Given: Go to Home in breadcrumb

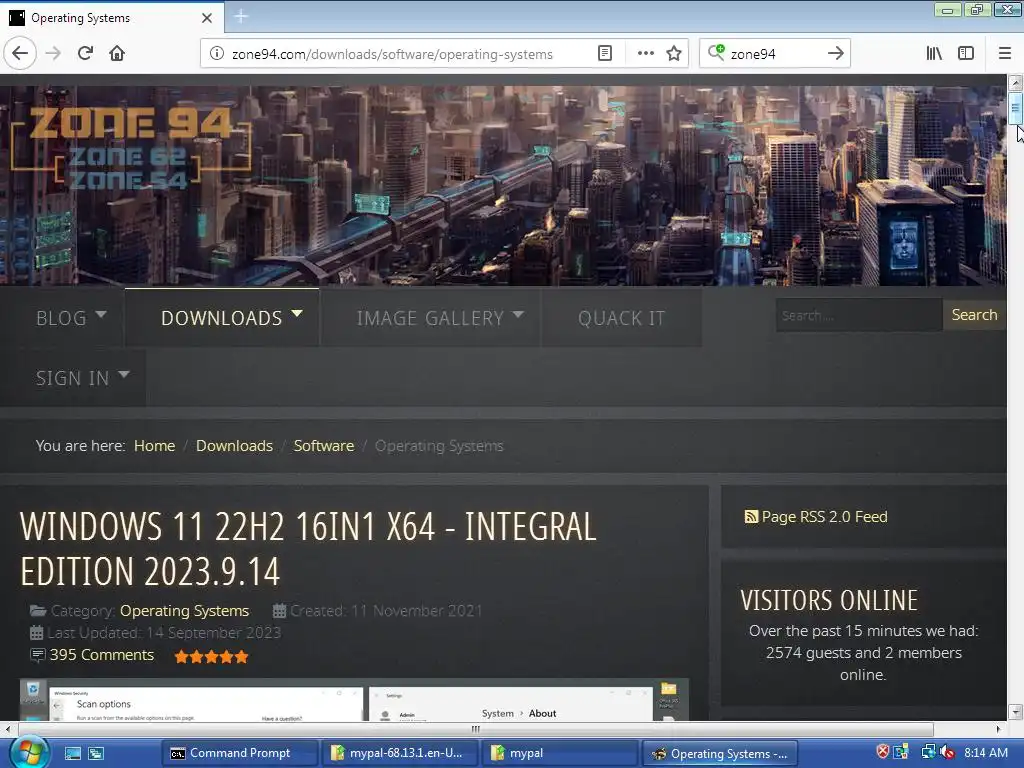Looking at the screenshot, I should click(155, 445).
